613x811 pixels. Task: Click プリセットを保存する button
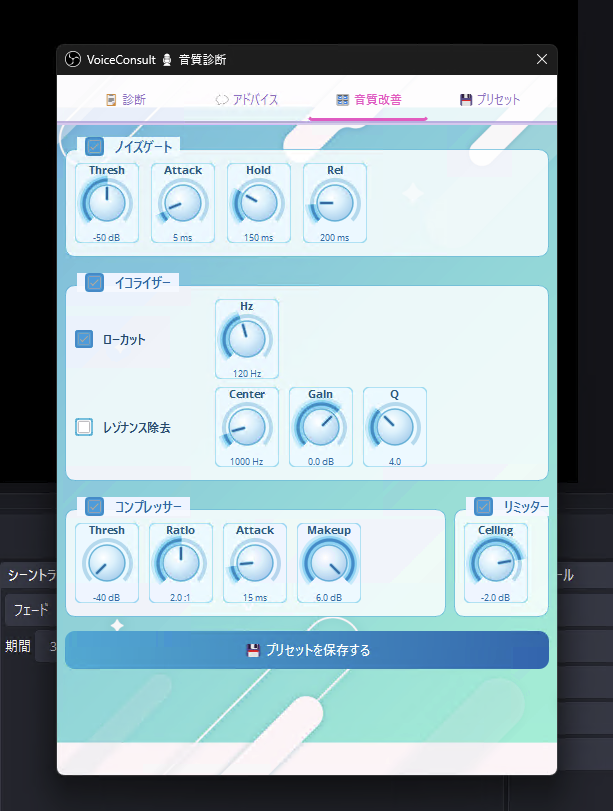pyautogui.click(x=307, y=650)
